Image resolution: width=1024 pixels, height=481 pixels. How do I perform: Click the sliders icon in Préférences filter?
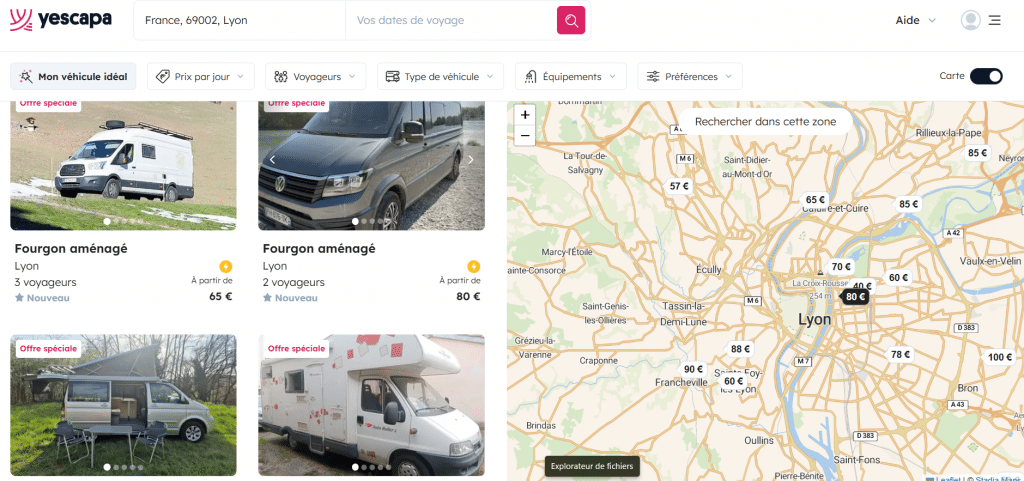tap(653, 76)
